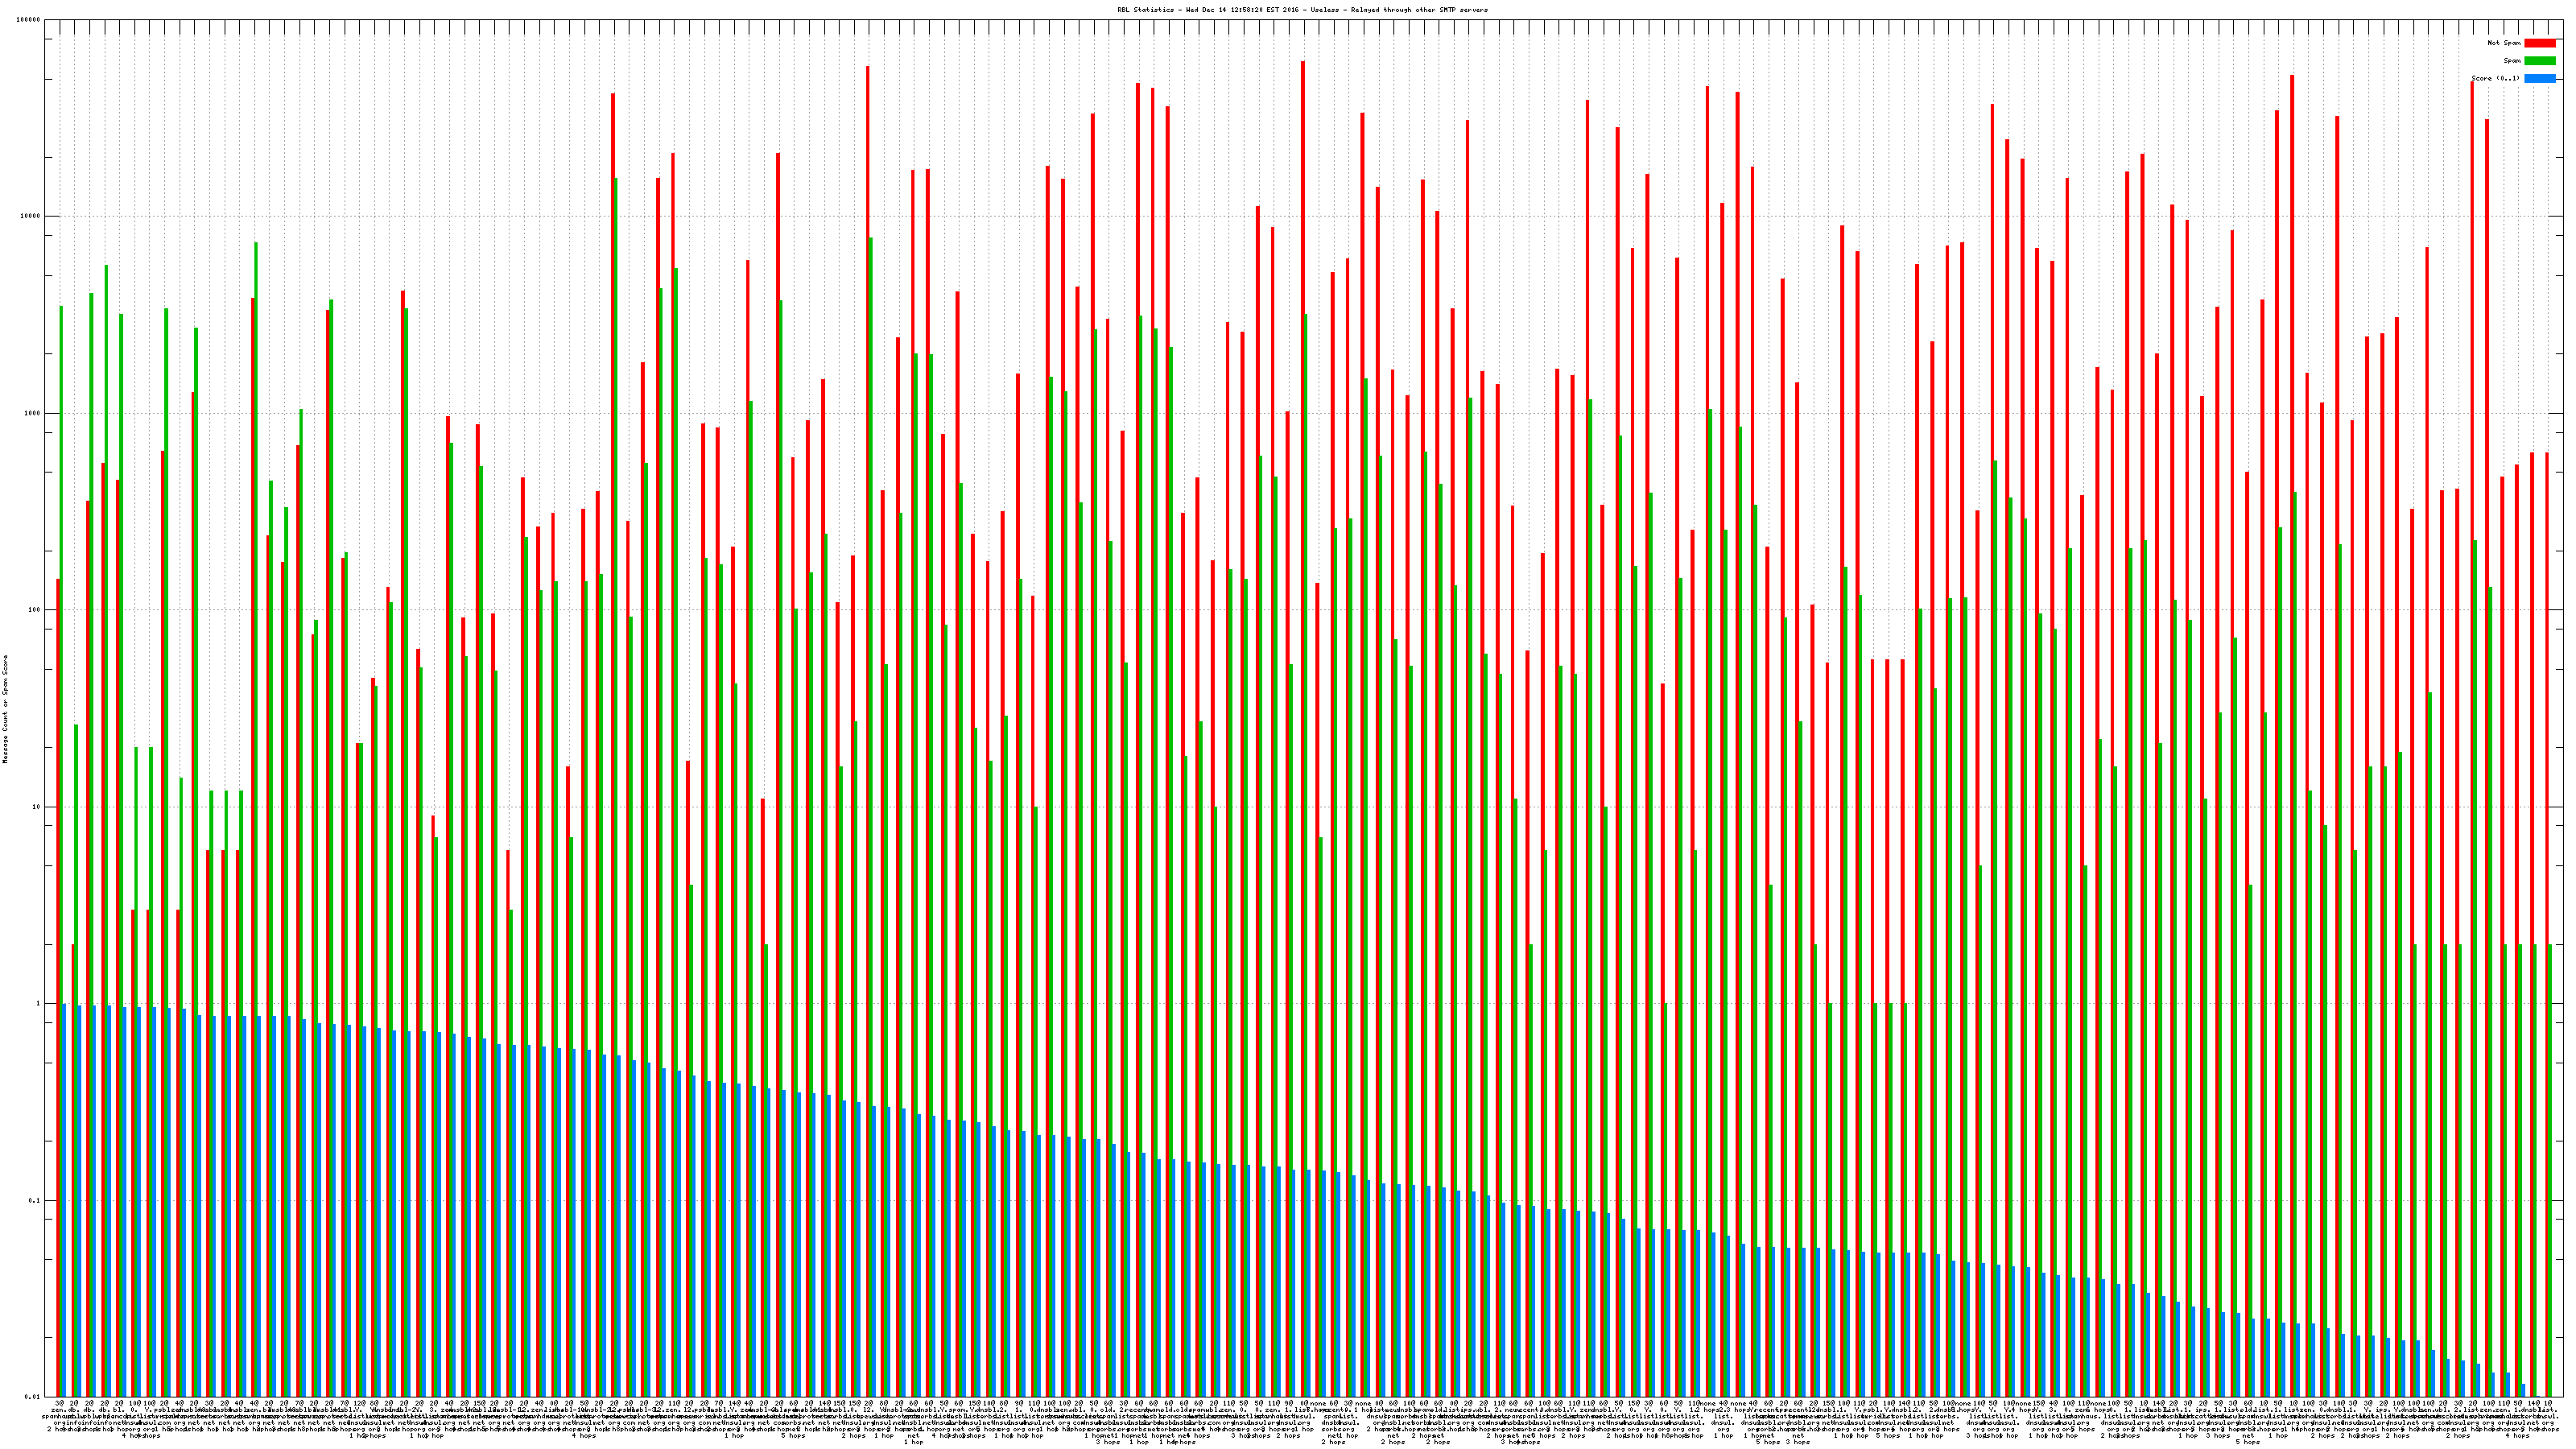Screen dimensions: 2576x1449
Task: Click the 1000 y-axis label
Action: [x=33, y=413]
